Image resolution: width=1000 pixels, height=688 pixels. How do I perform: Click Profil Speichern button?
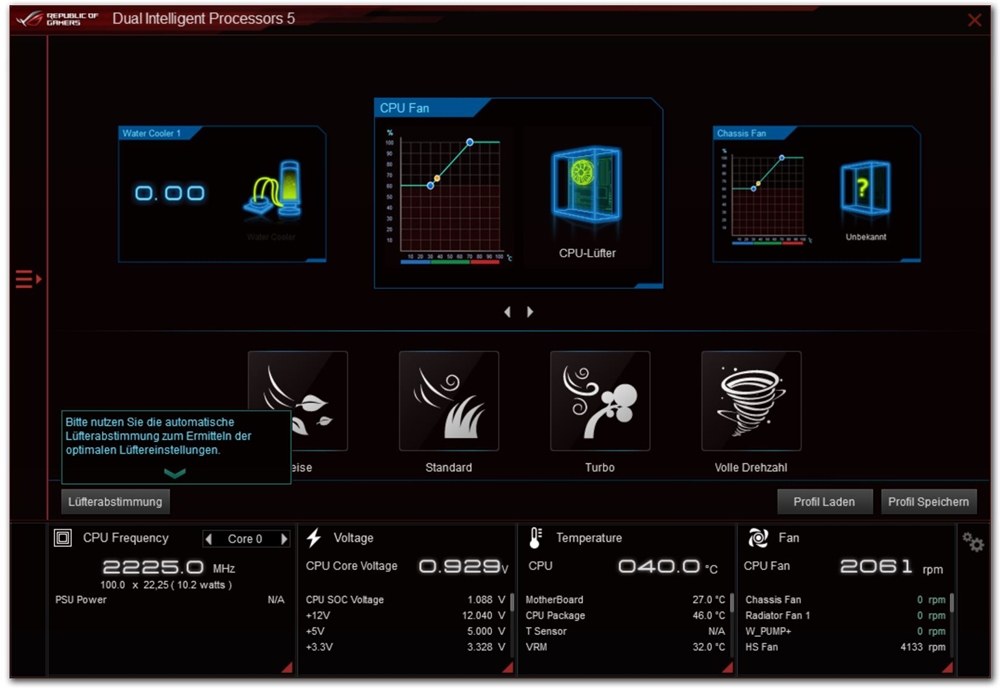[x=929, y=502]
